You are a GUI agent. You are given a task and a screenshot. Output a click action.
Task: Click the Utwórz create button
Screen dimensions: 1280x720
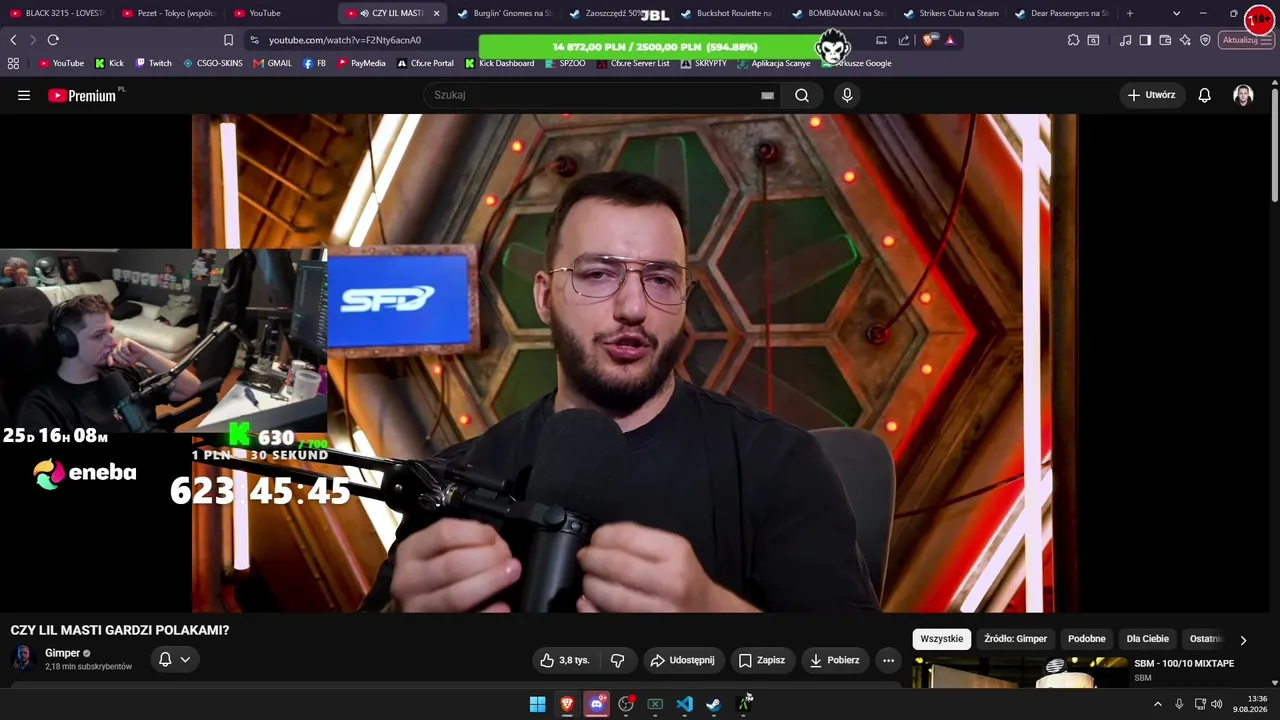click(1151, 95)
